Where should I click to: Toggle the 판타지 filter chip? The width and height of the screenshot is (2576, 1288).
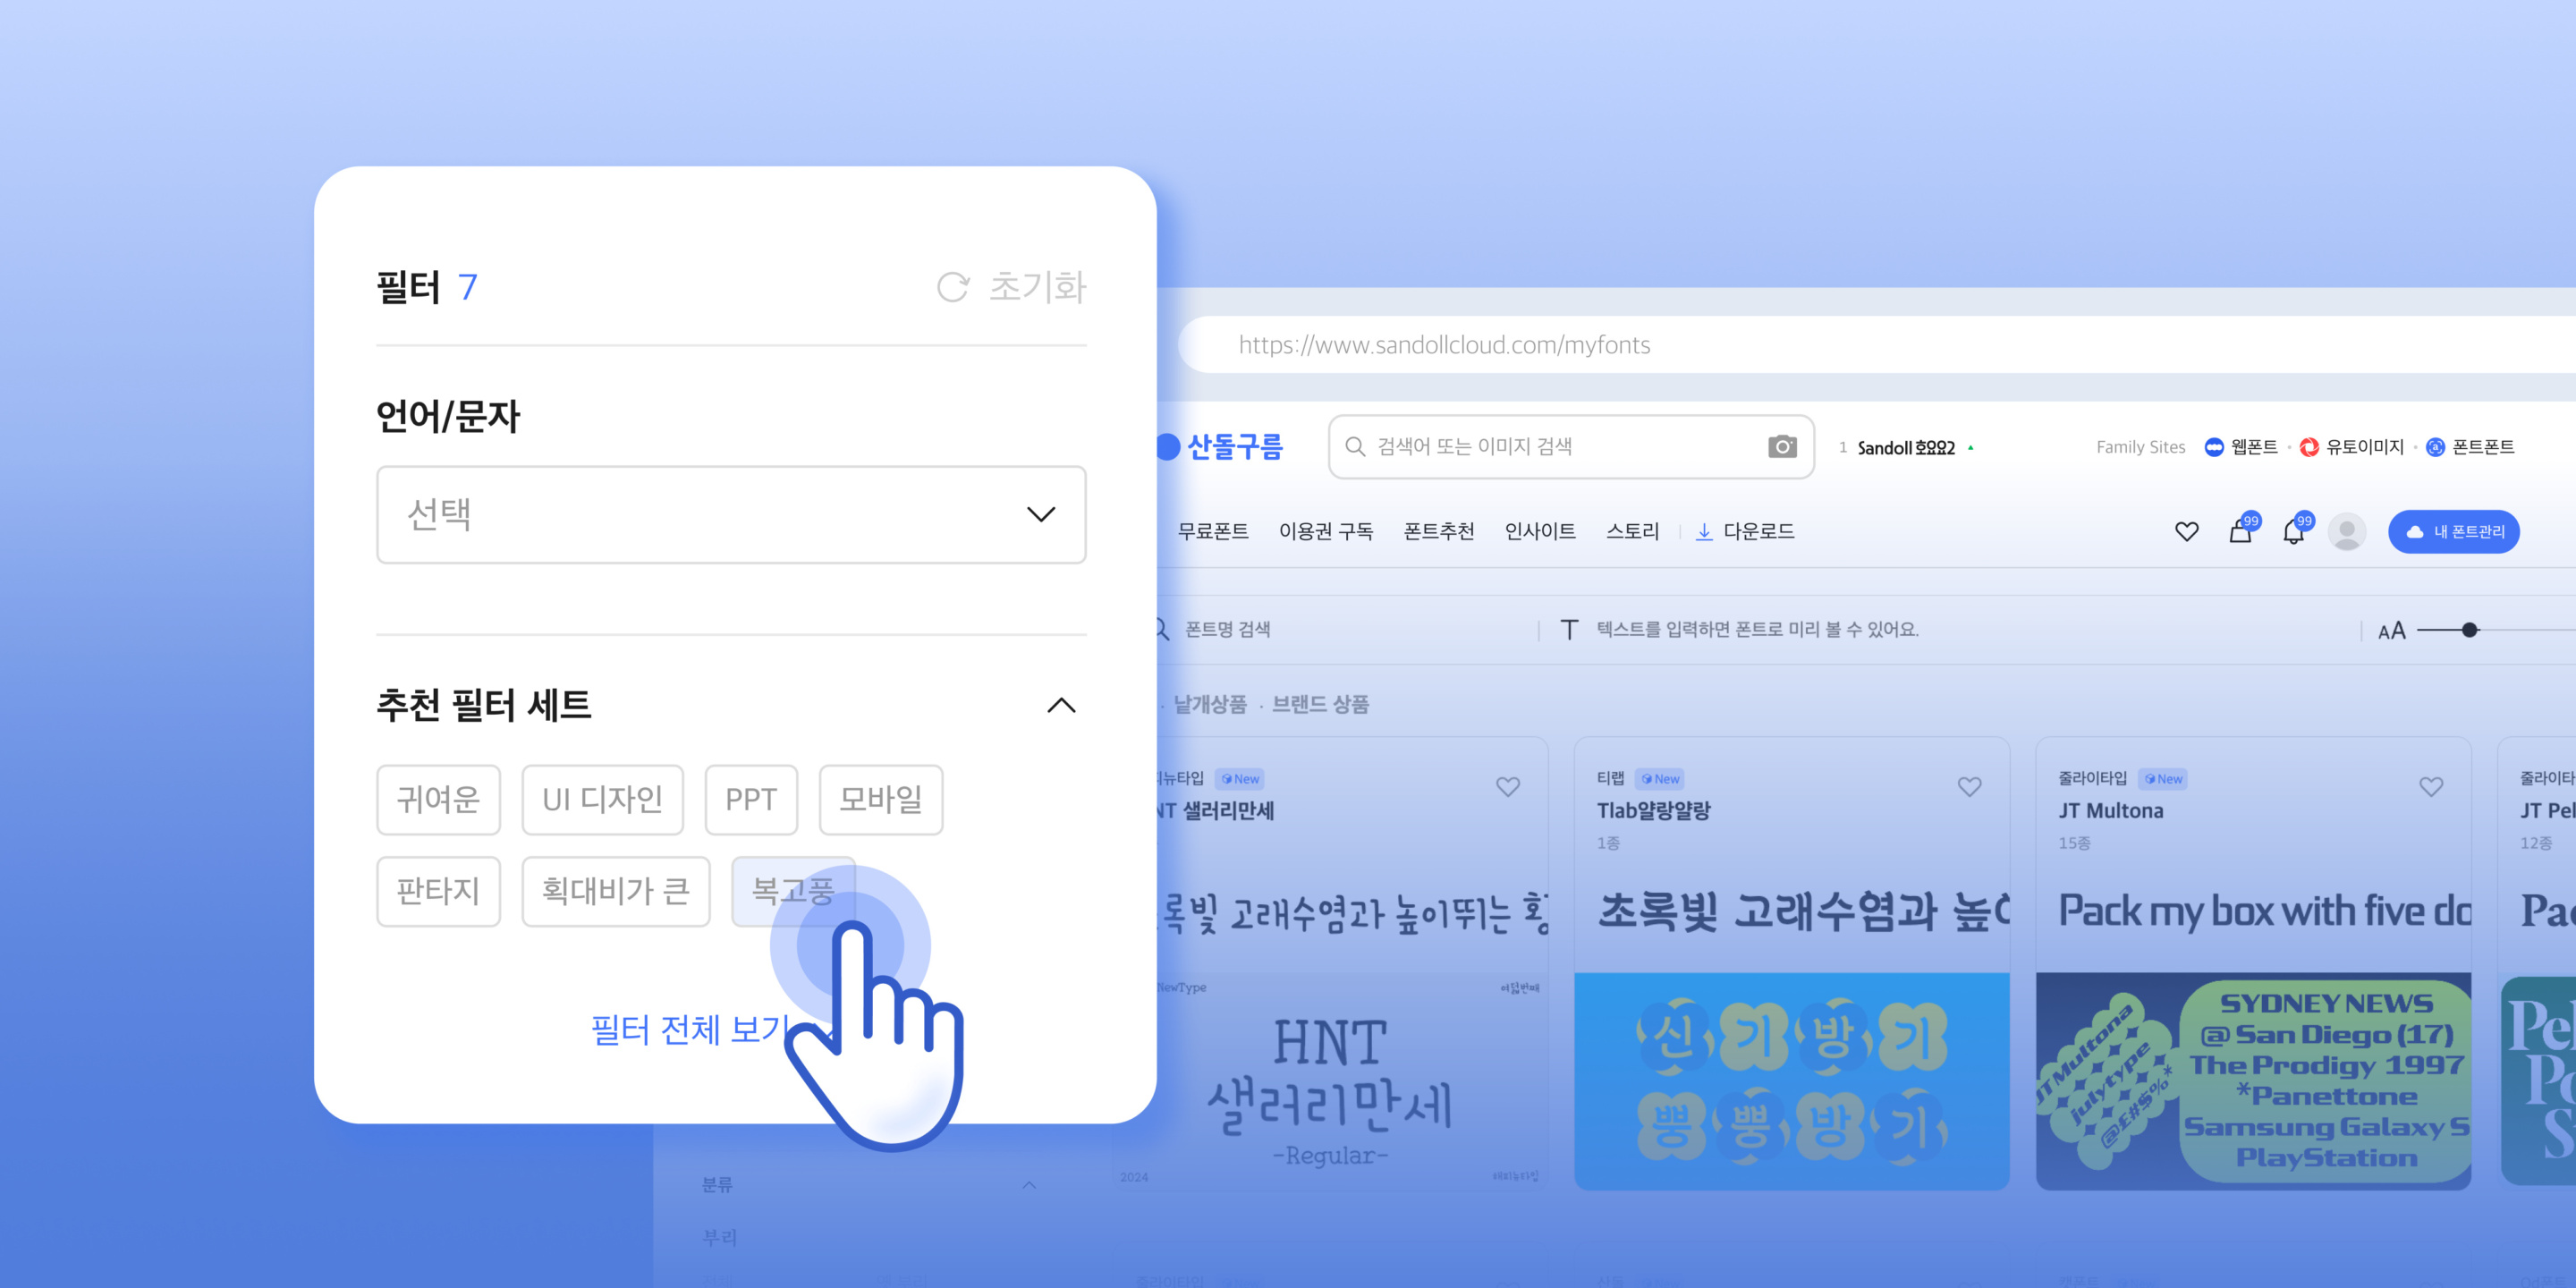coord(438,891)
